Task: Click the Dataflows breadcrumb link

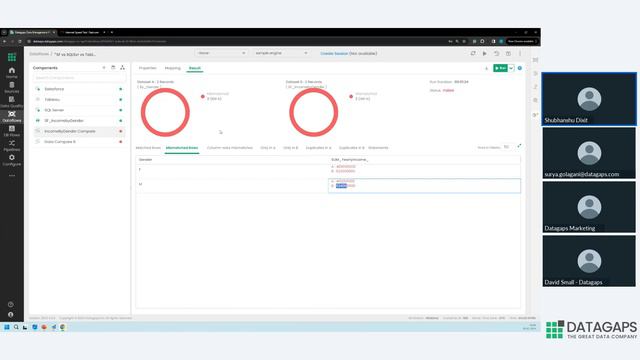Action: (39, 54)
